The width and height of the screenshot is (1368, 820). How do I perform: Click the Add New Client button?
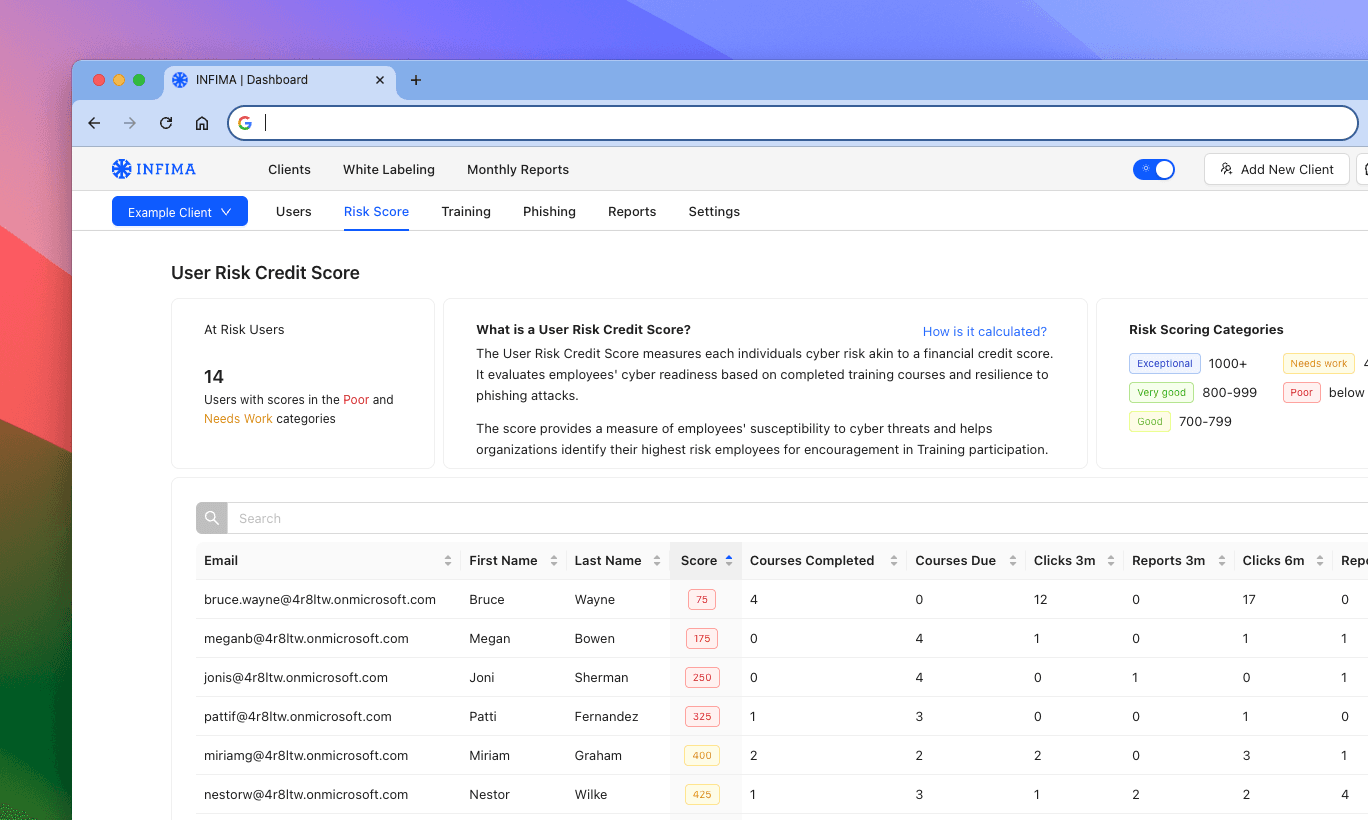click(1277, 169)
